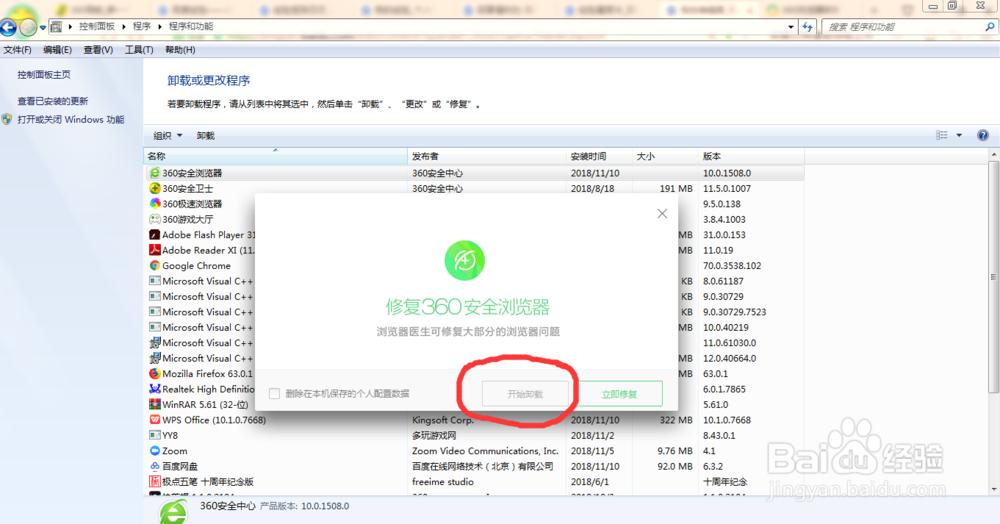Click 程序和功能 in the address bar
The height and width of the screenshot is (524, 1000).
pos(191,26)
